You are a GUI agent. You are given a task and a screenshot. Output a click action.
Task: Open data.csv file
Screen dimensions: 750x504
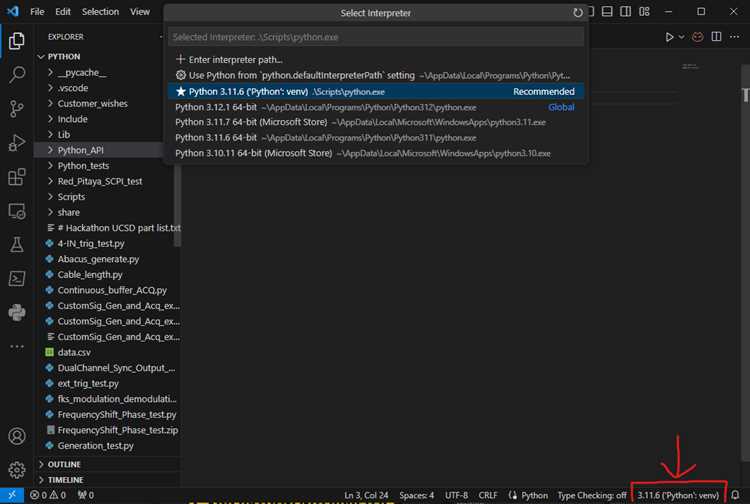point(74,352)
